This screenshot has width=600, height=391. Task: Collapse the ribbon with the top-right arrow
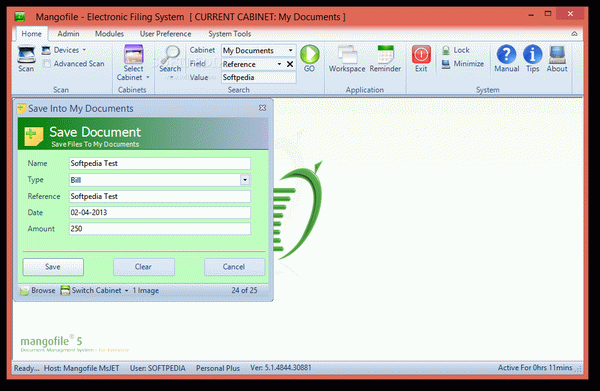pos(574,34)
